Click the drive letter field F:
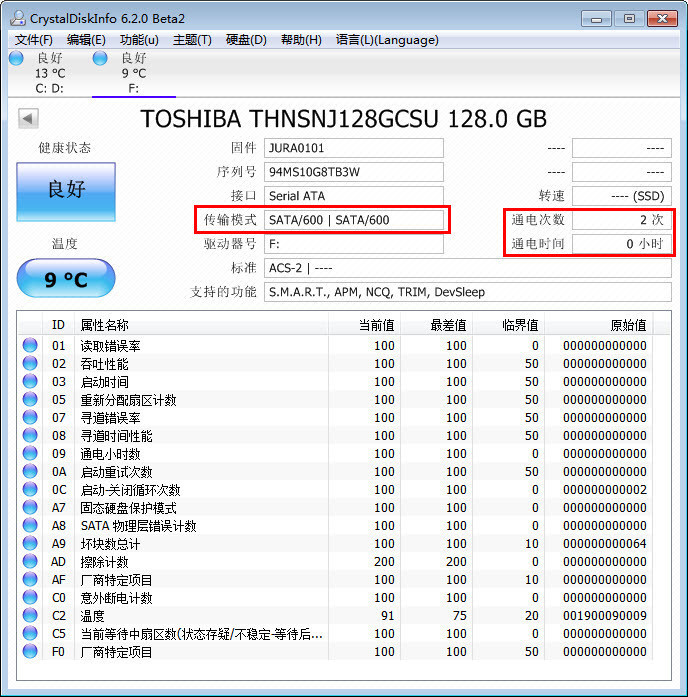This screenshot has height=697, width=688. point(354,244)
